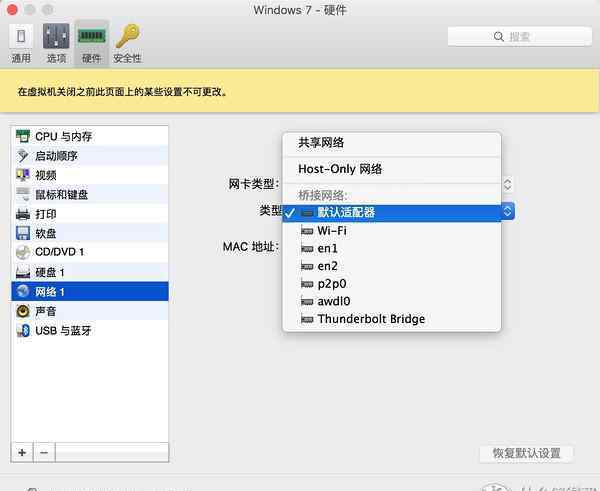The width and height of the screenshot is (600, 491).
Task: Click checkmark beside 默认适配器
Action: click(290, 212)
